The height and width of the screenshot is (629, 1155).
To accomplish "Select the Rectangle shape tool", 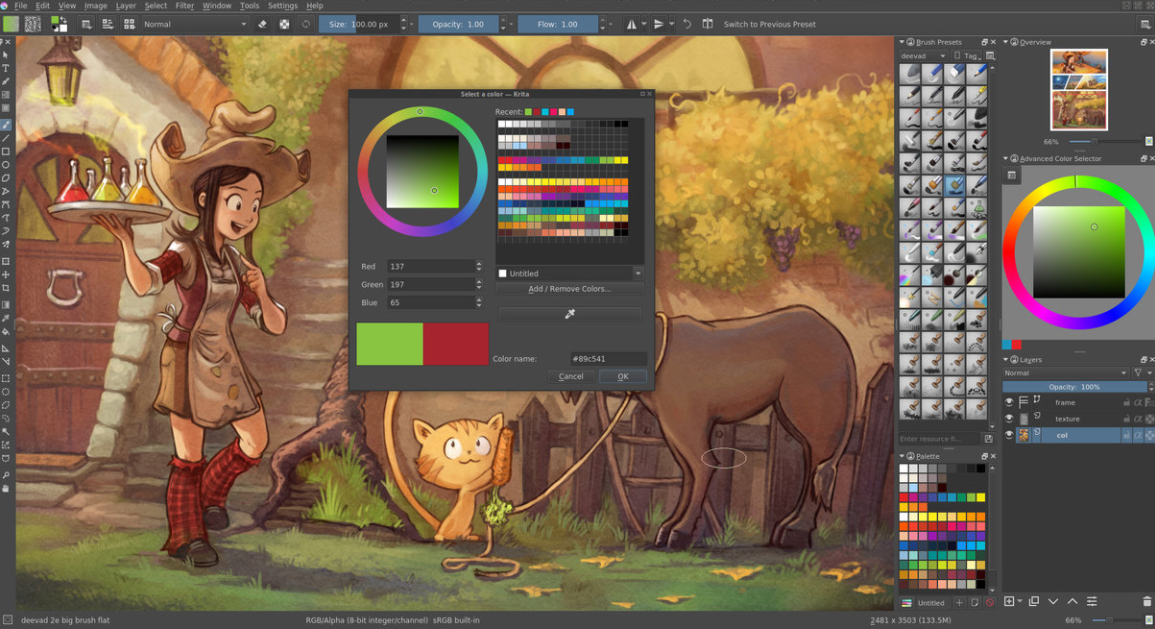I will [6, 152].
